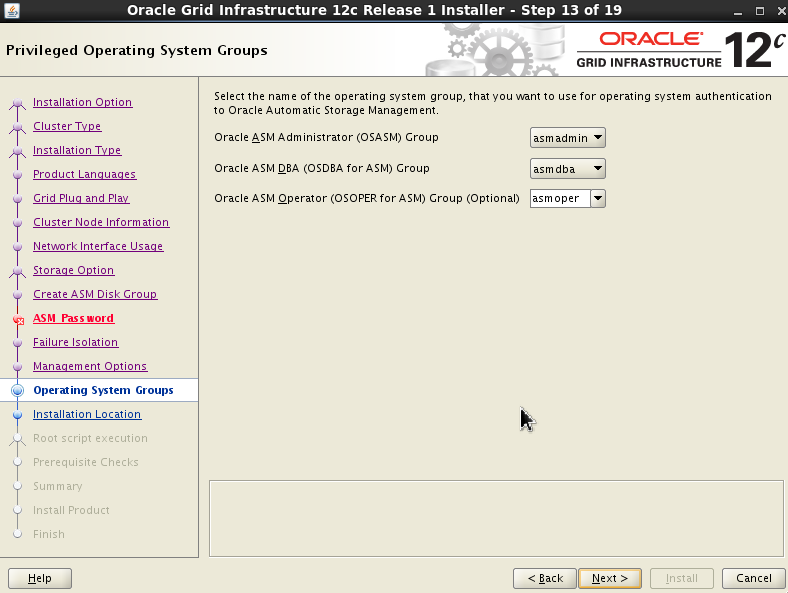The height and width of the screenshot is (593, 788).
Task: Click the Privileged Operating System Groups heading
Action: pyautogui.click(x=137, y=50)
